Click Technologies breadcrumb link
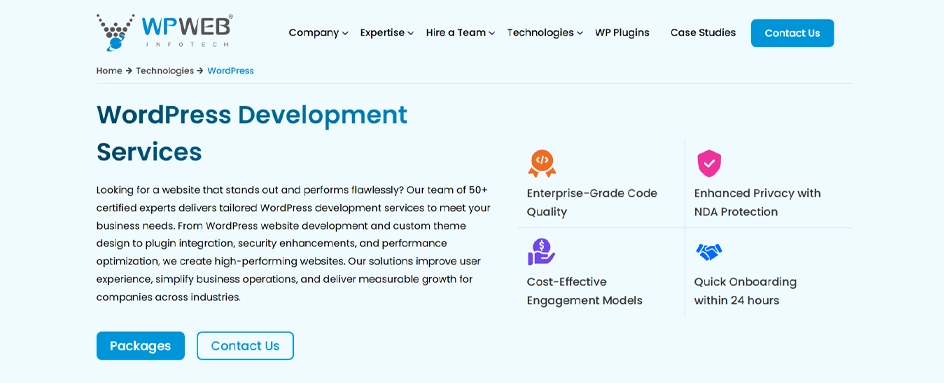Viewport: 944px width, 383px height. tap(164, 70)
